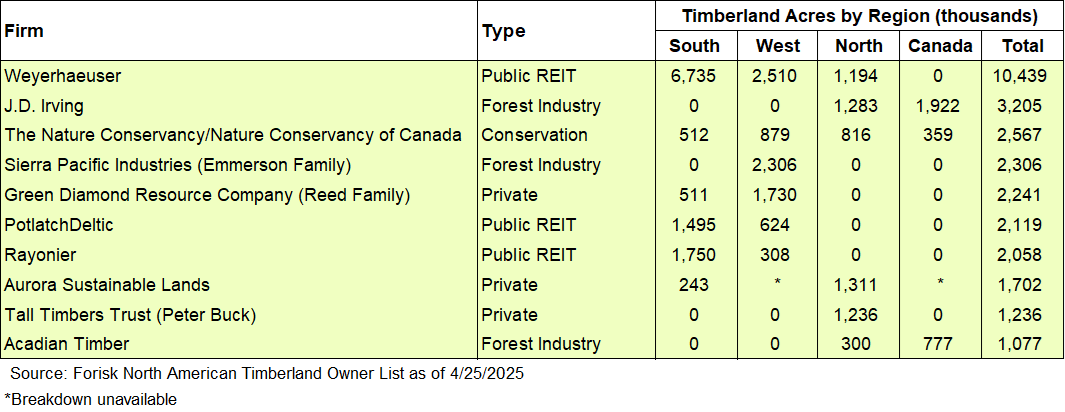Select Aurora Sustainable Lands firm cell
The height and width of the screenshot is (412, 1065).
coord(107,285)
